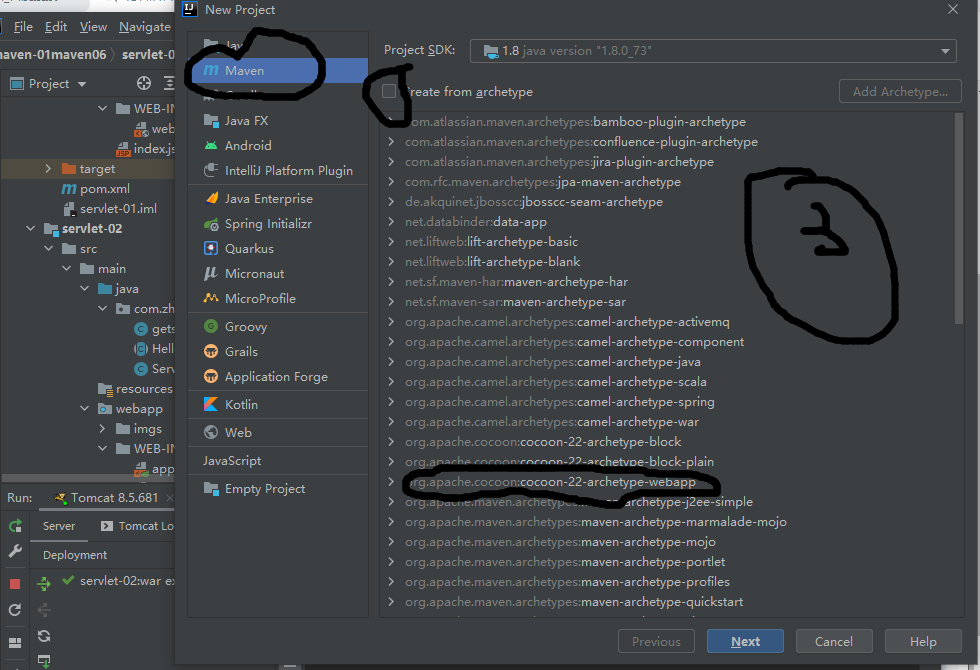
Task: Click the Next button
Action: point(745,641)
